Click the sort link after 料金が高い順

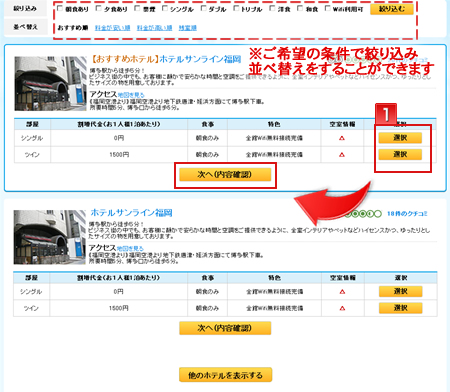click(188, 28)
